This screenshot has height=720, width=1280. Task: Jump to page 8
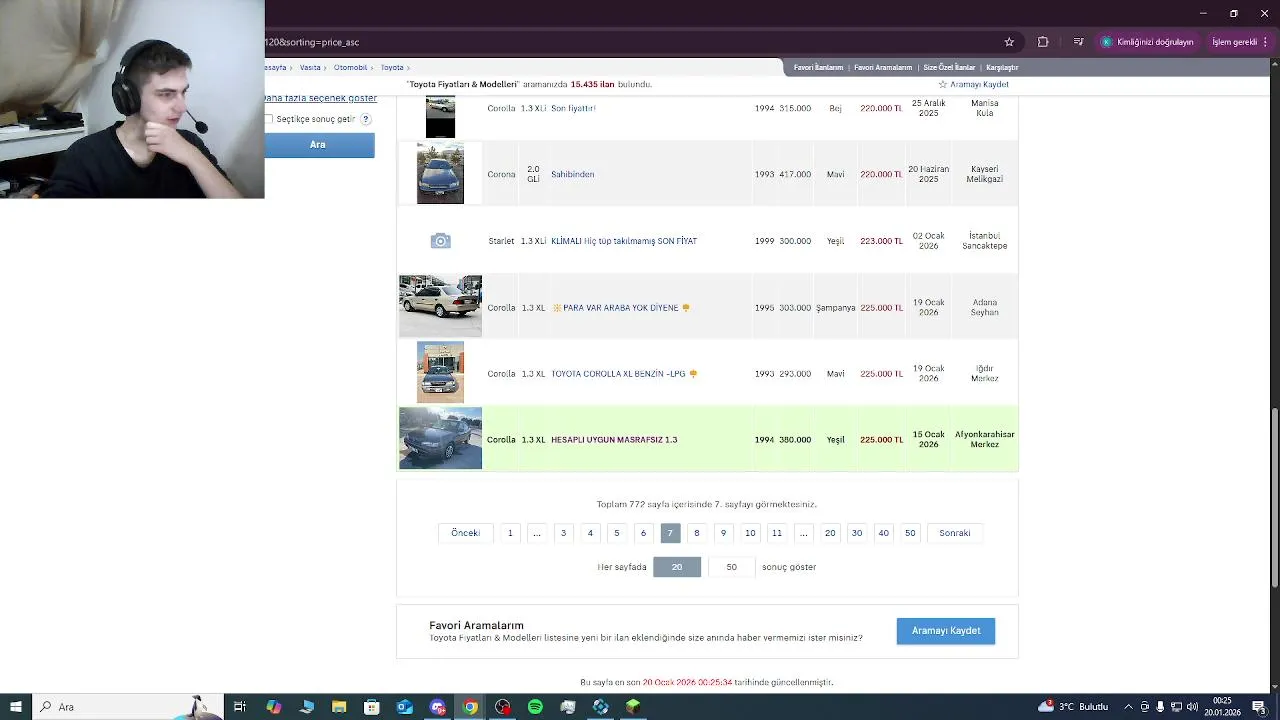pos(697,533)
